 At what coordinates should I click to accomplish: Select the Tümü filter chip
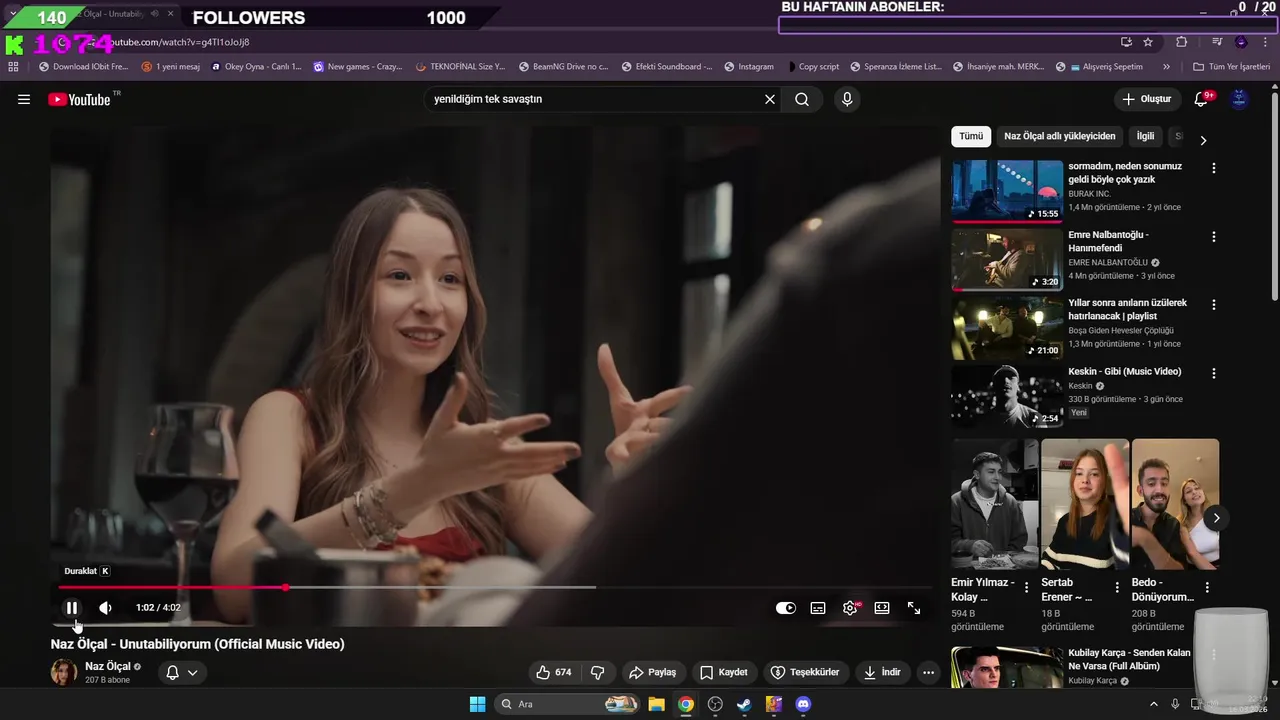tap(971, 136)
